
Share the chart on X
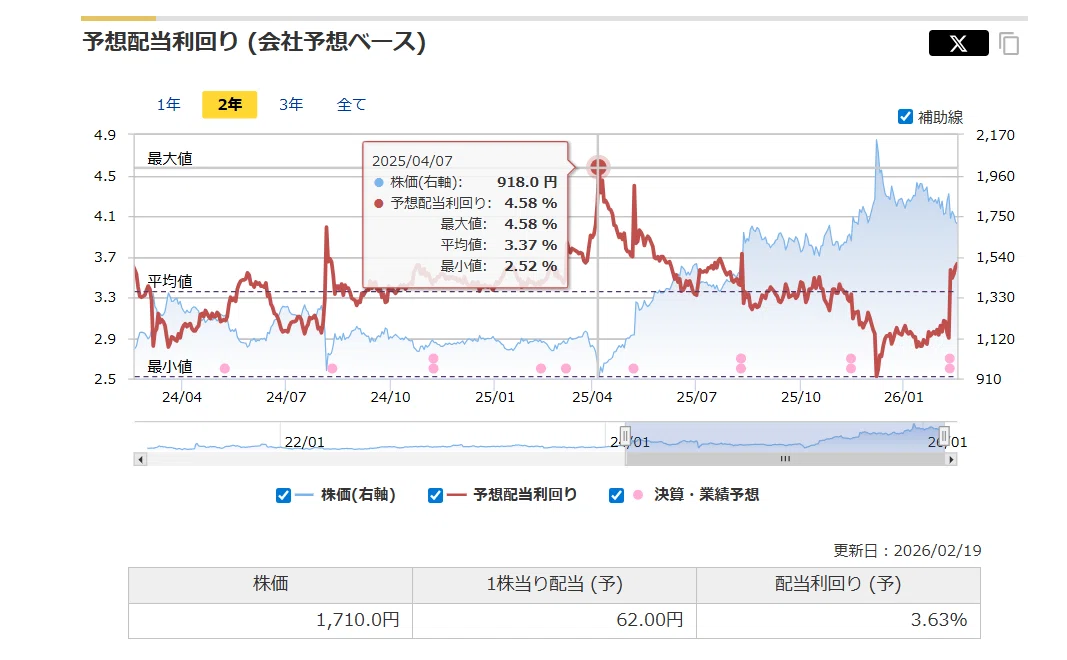(958, 44)
